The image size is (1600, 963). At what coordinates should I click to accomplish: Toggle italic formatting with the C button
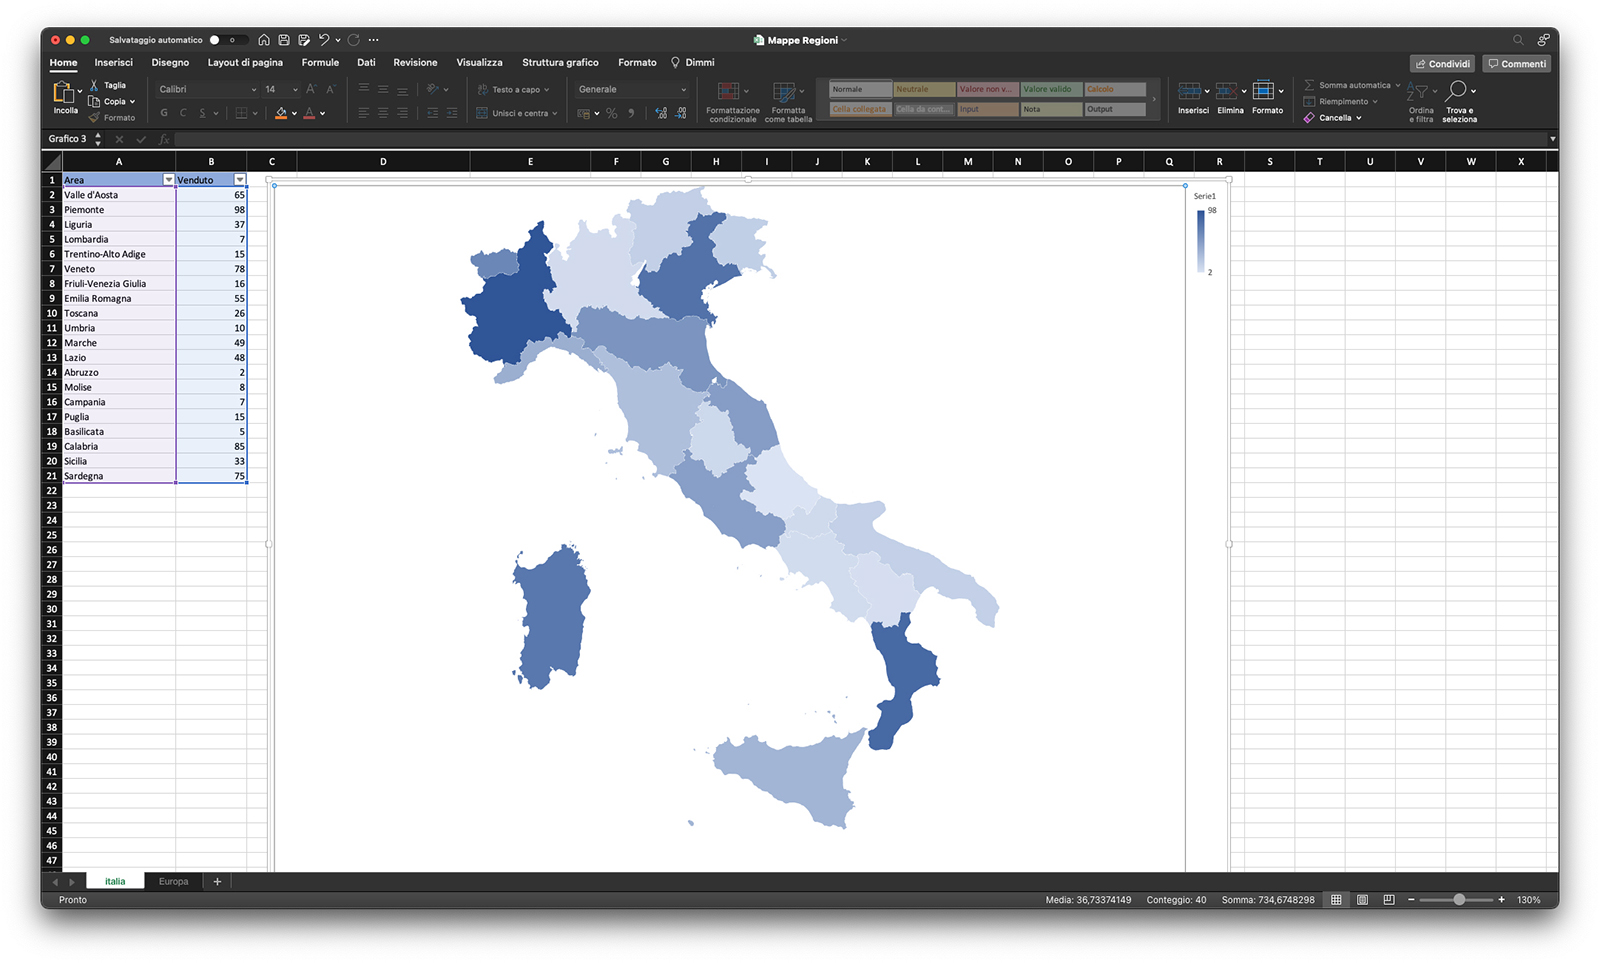[x=183, y=114]
